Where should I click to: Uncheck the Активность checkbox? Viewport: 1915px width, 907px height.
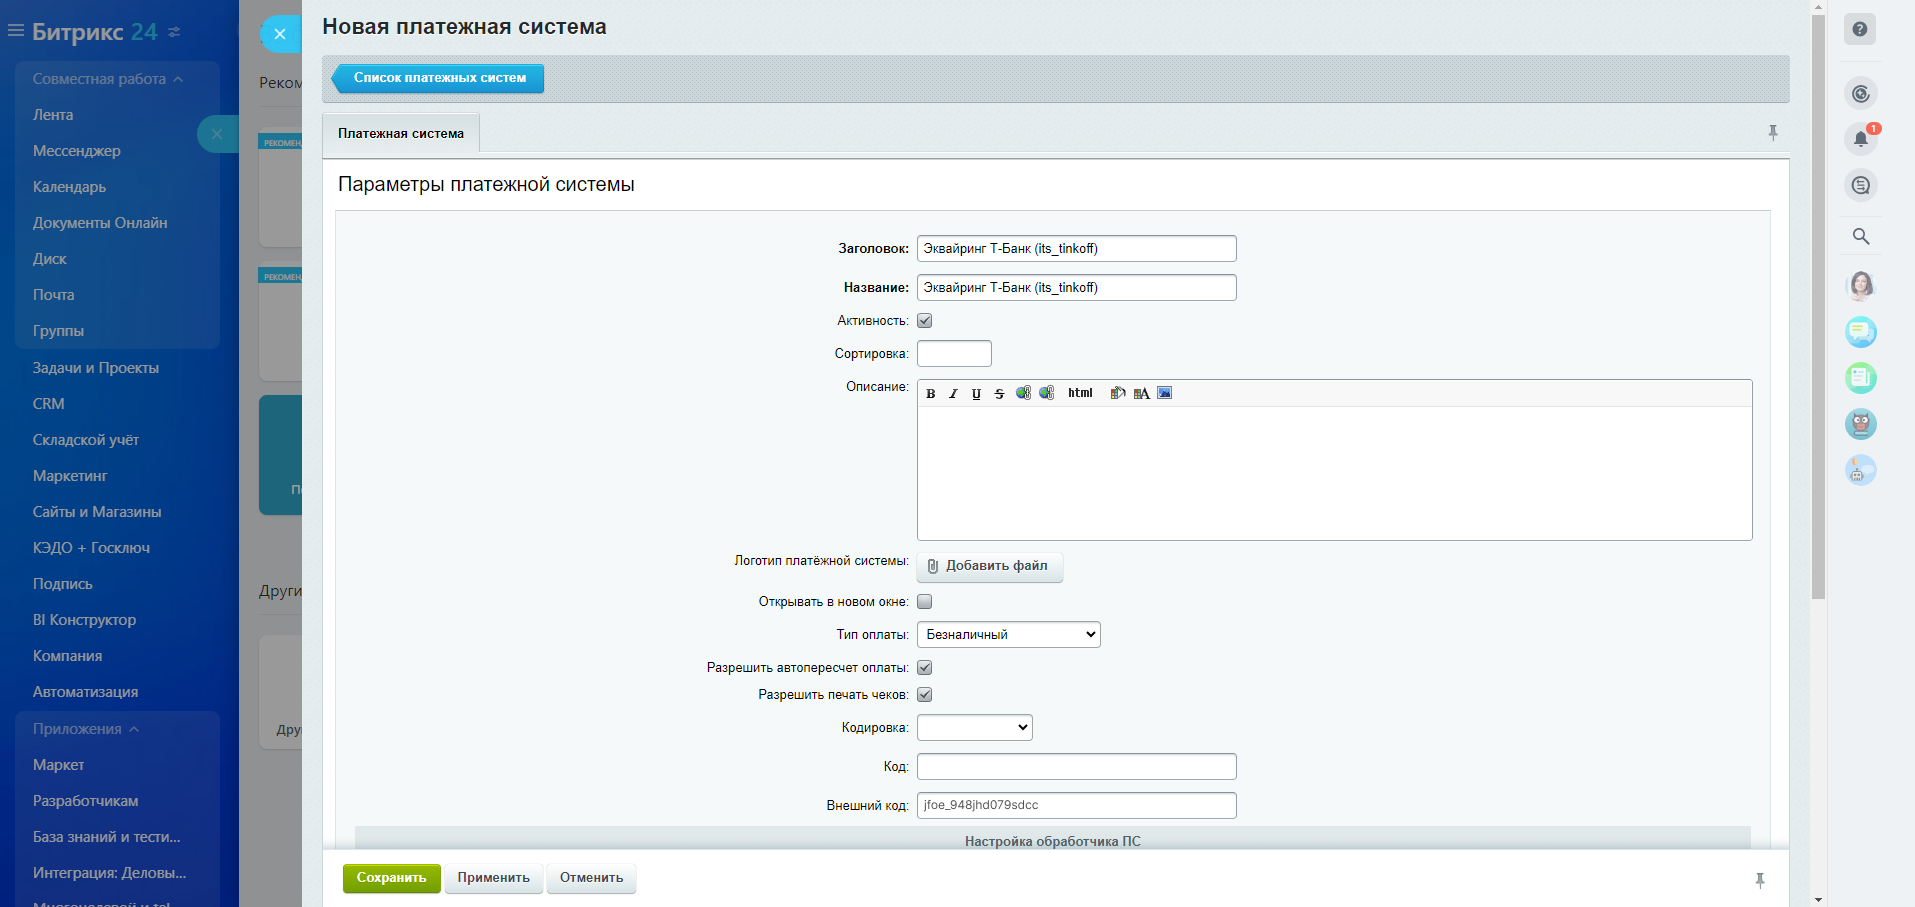[925, 321]
